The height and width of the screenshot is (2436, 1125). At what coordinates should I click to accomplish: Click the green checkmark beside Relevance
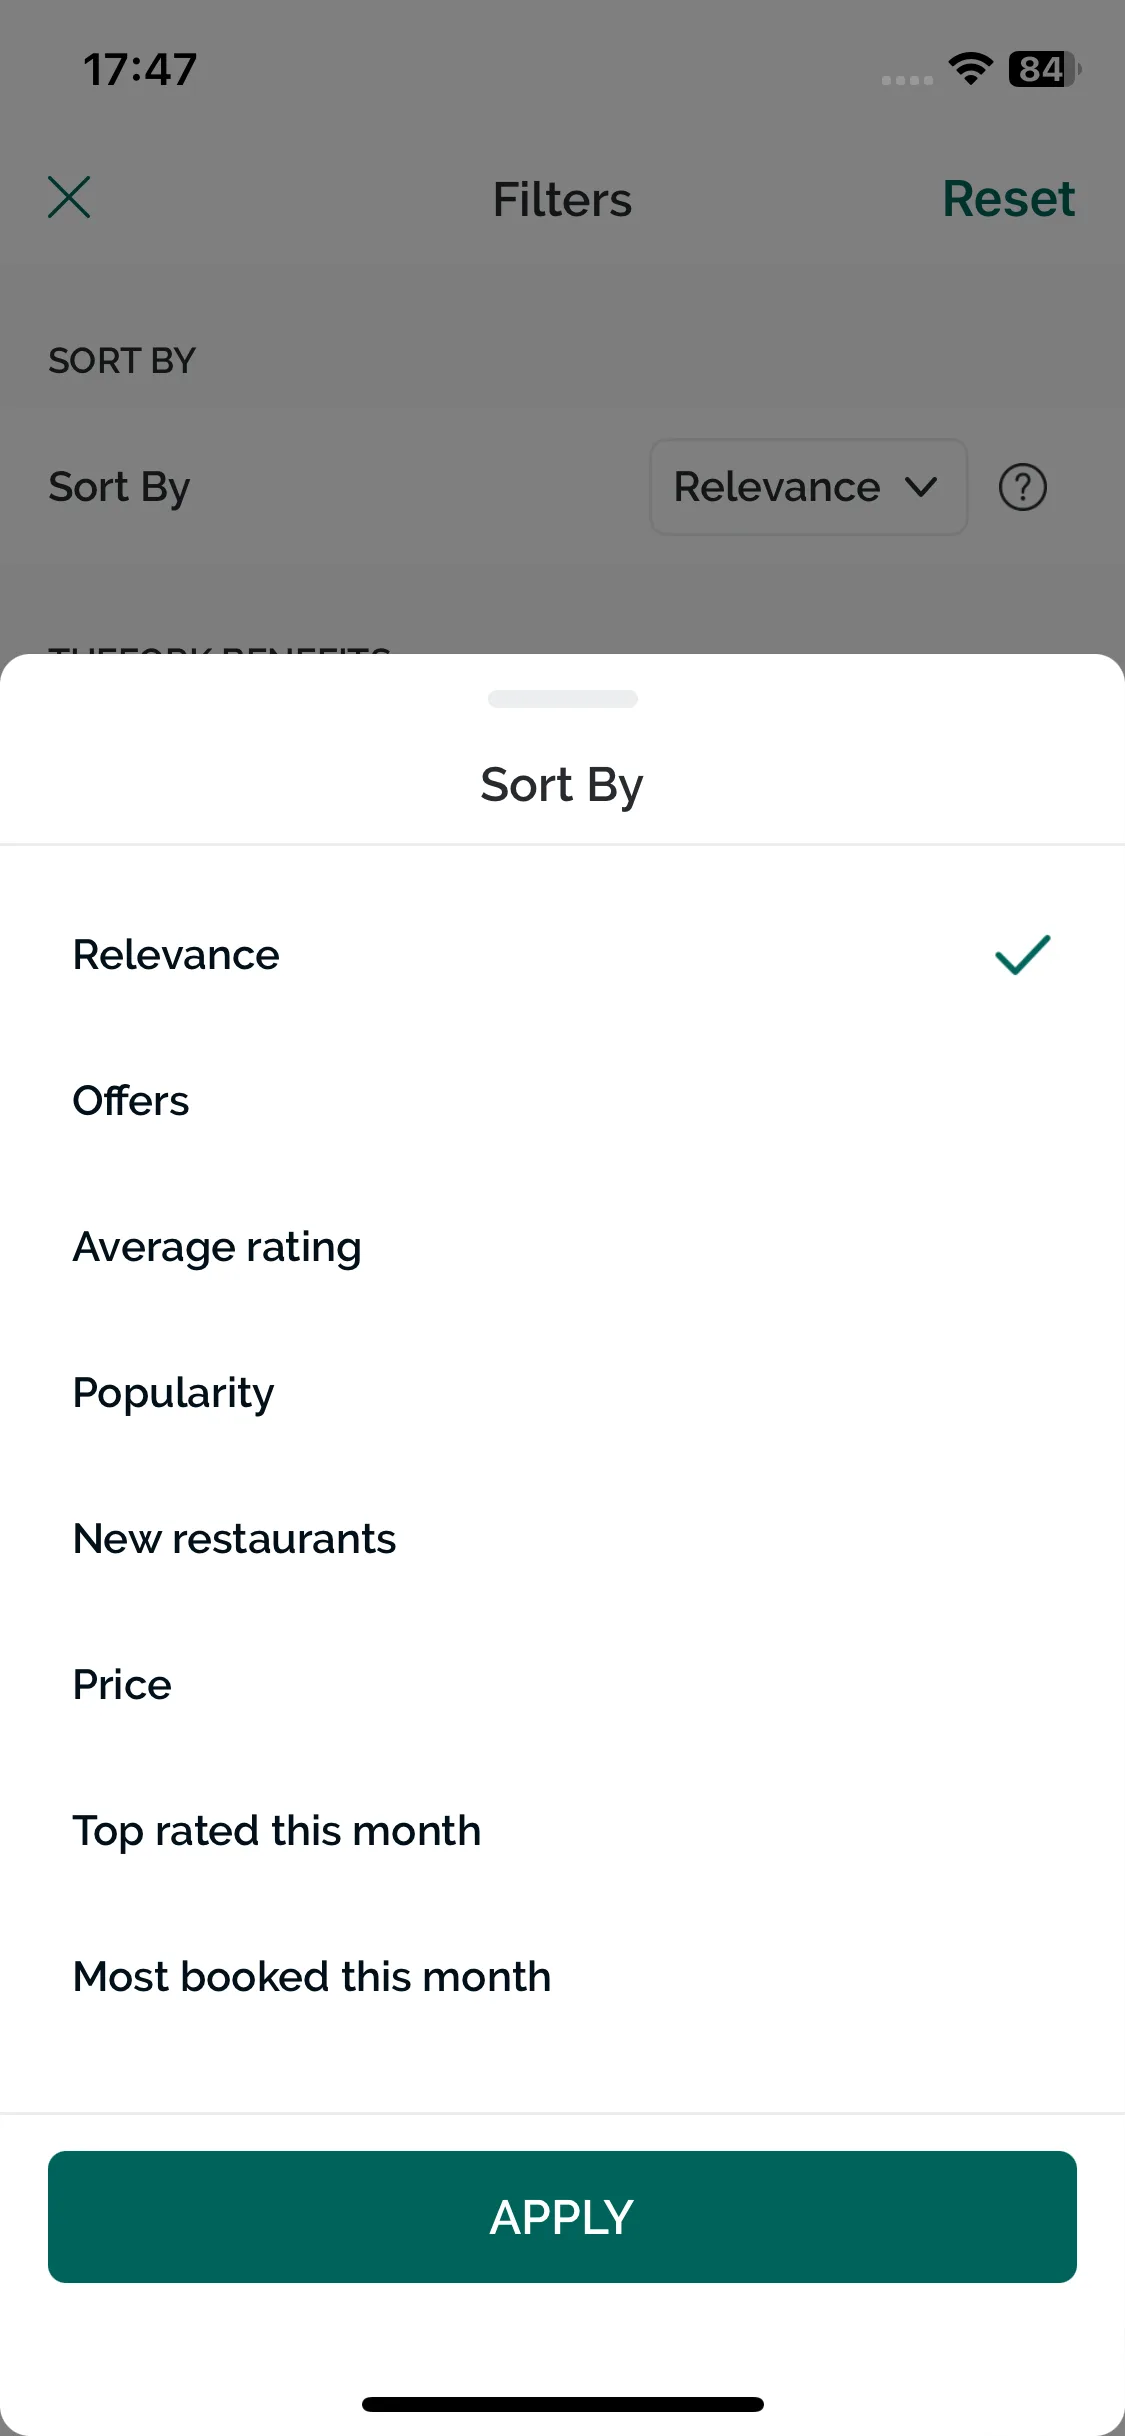(1022, 954)
